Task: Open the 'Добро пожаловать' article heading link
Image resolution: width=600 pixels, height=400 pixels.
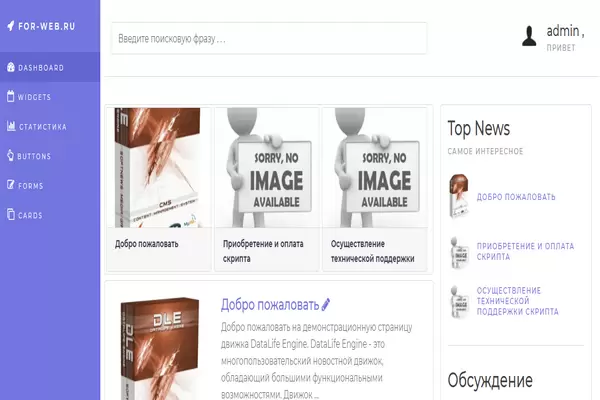Action: (x=269, y=304)
